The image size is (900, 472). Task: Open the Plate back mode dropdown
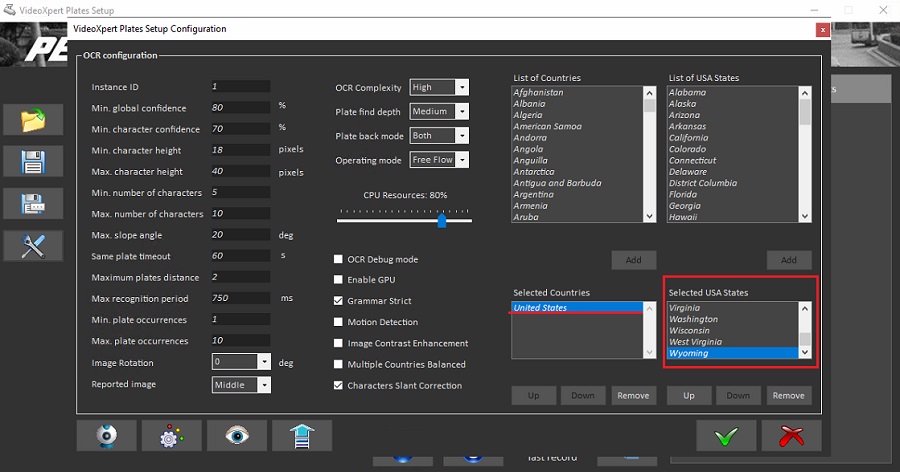462,136
